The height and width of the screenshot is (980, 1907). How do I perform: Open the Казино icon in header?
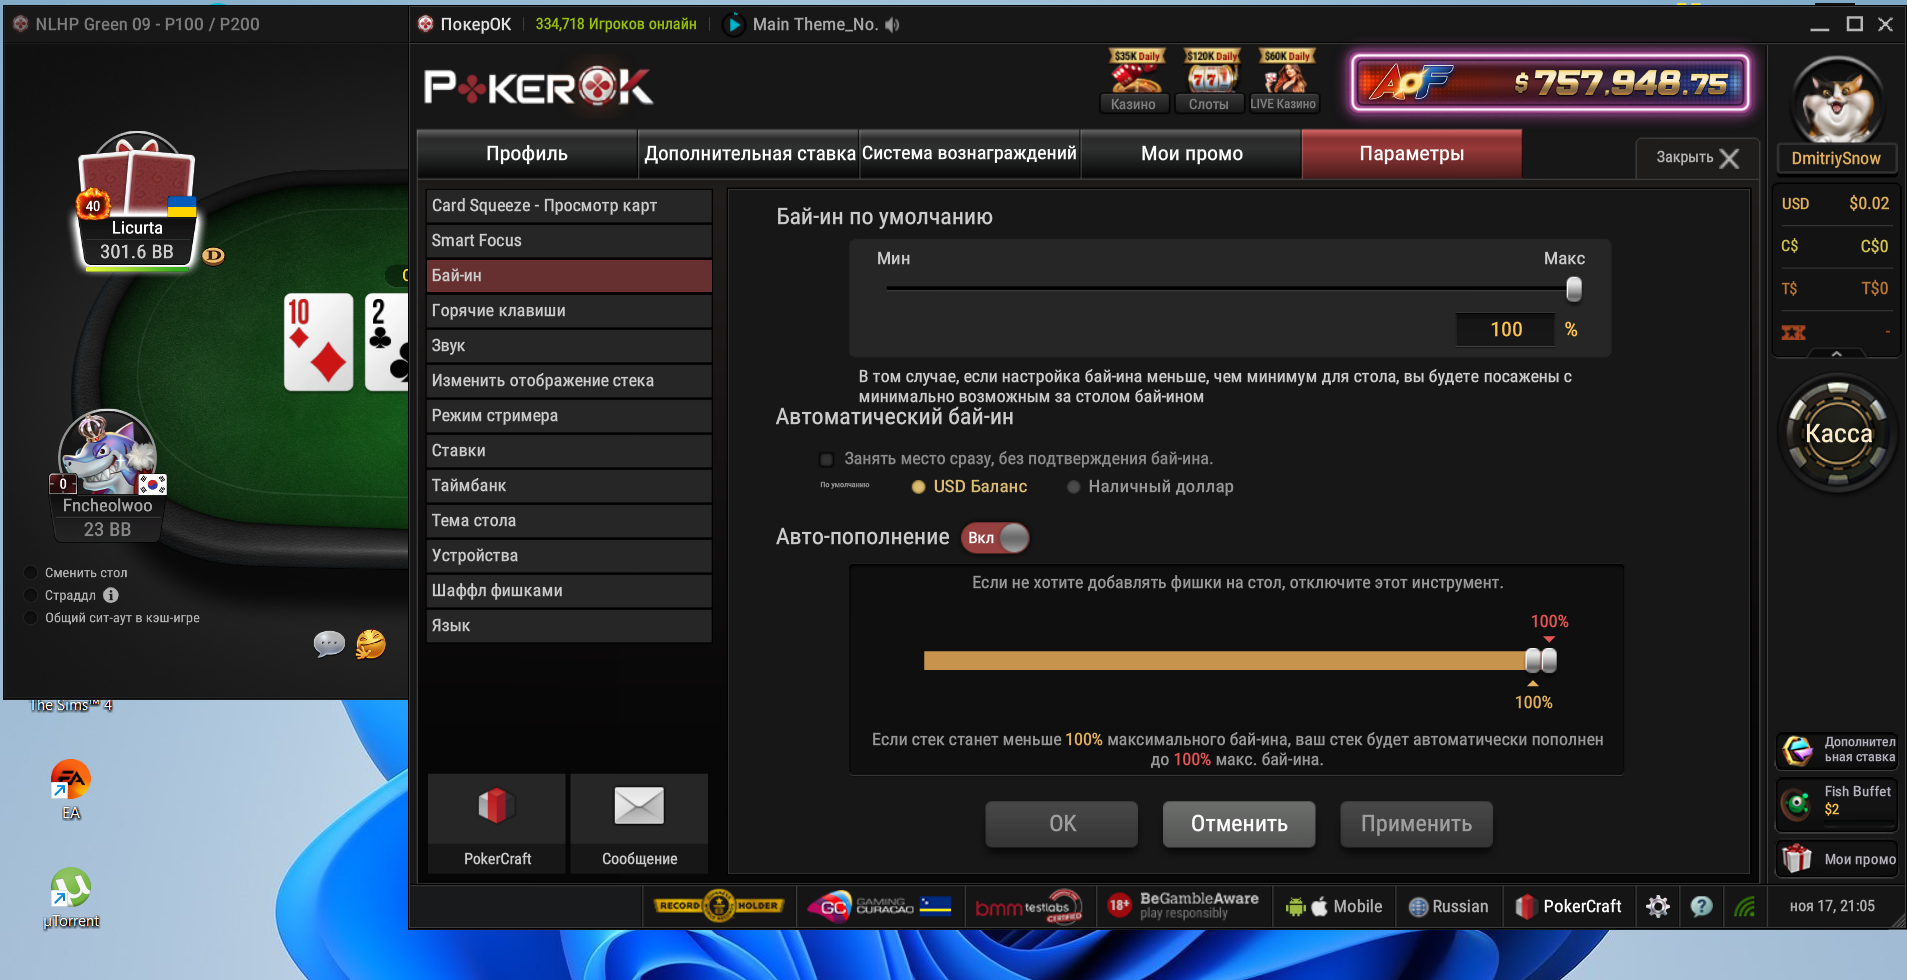(x=1133, y=81)
